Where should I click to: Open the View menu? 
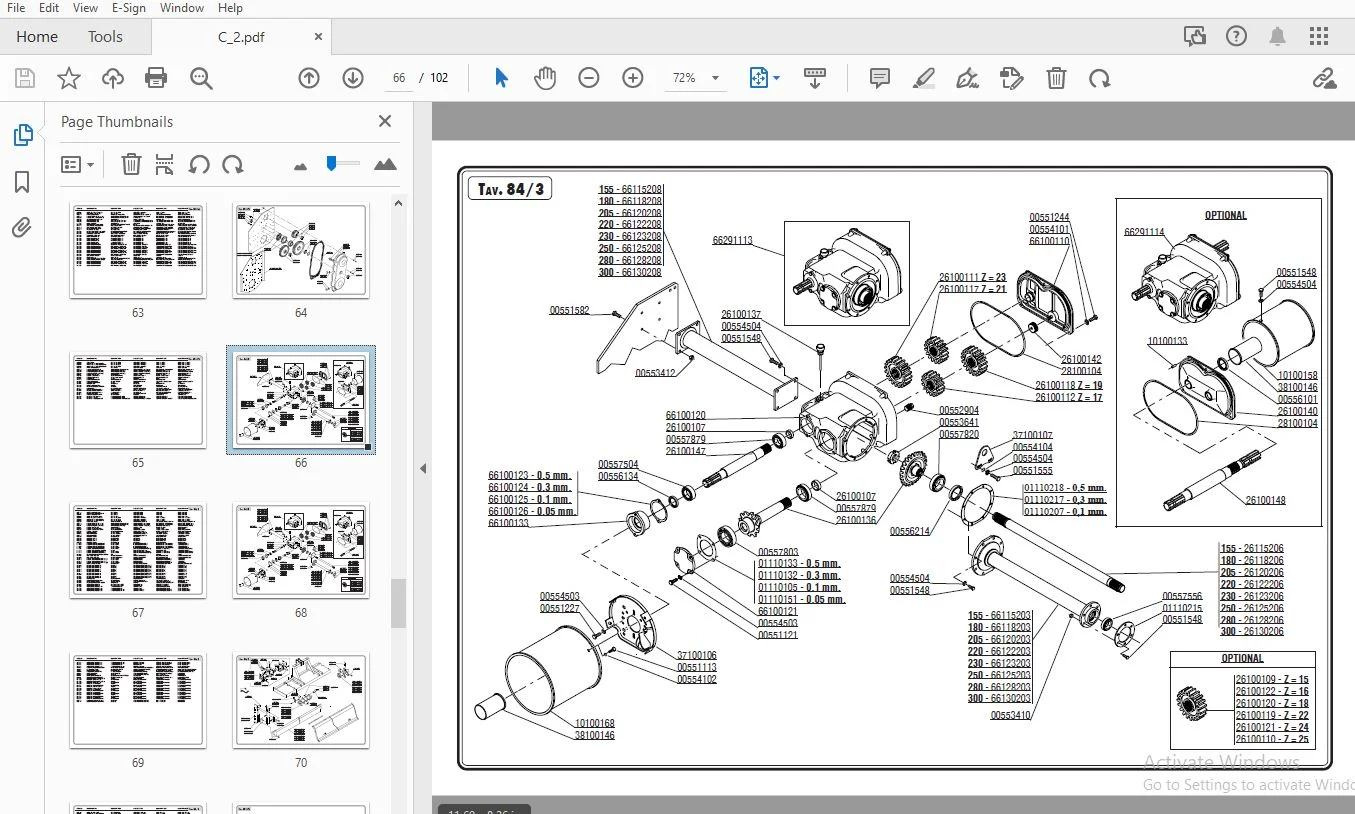(85, 8)
